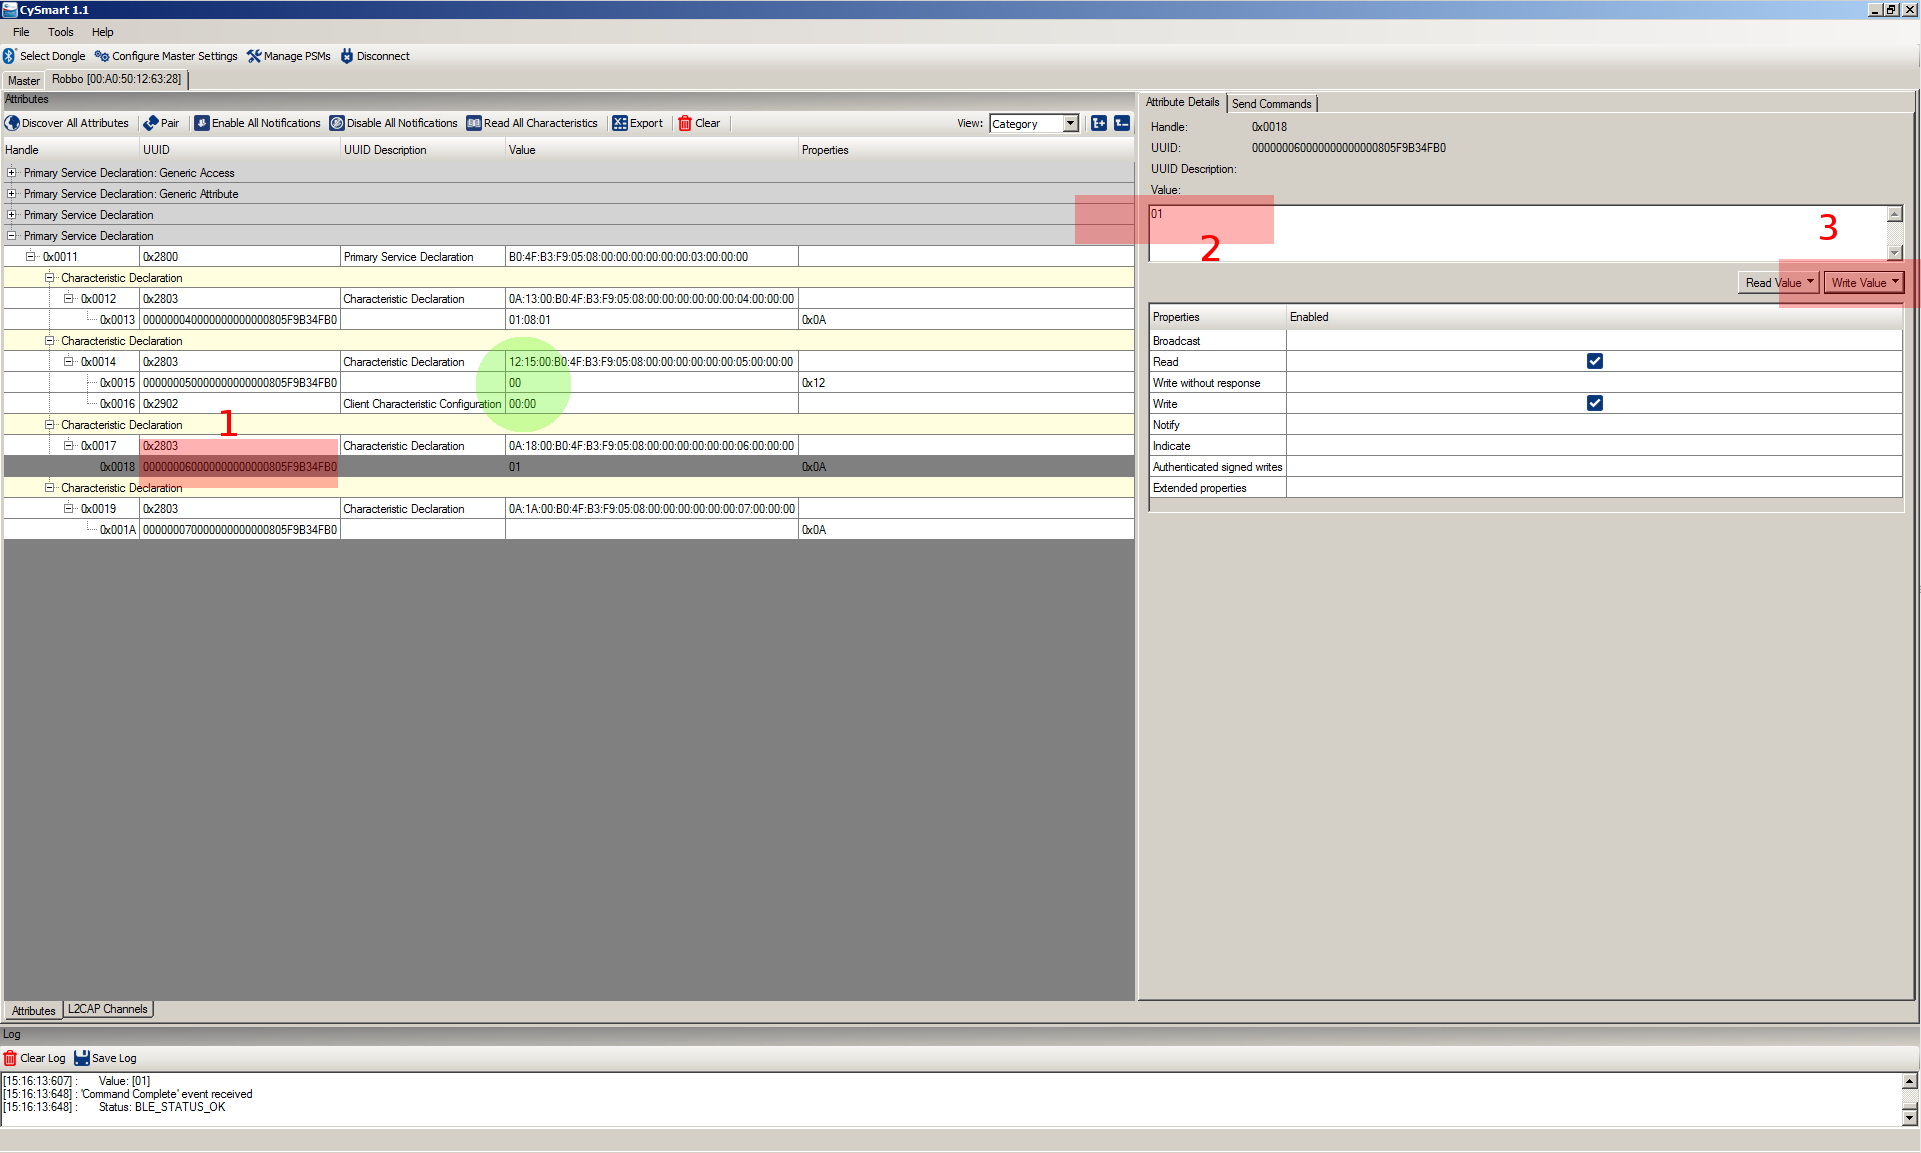Click the red Clear attributes trash icon

(x=685, y=123)
